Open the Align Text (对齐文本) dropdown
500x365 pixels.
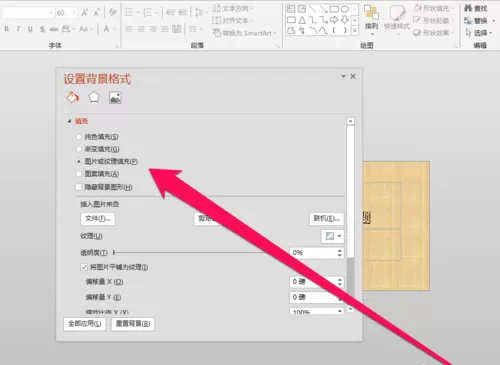[232, 21]
